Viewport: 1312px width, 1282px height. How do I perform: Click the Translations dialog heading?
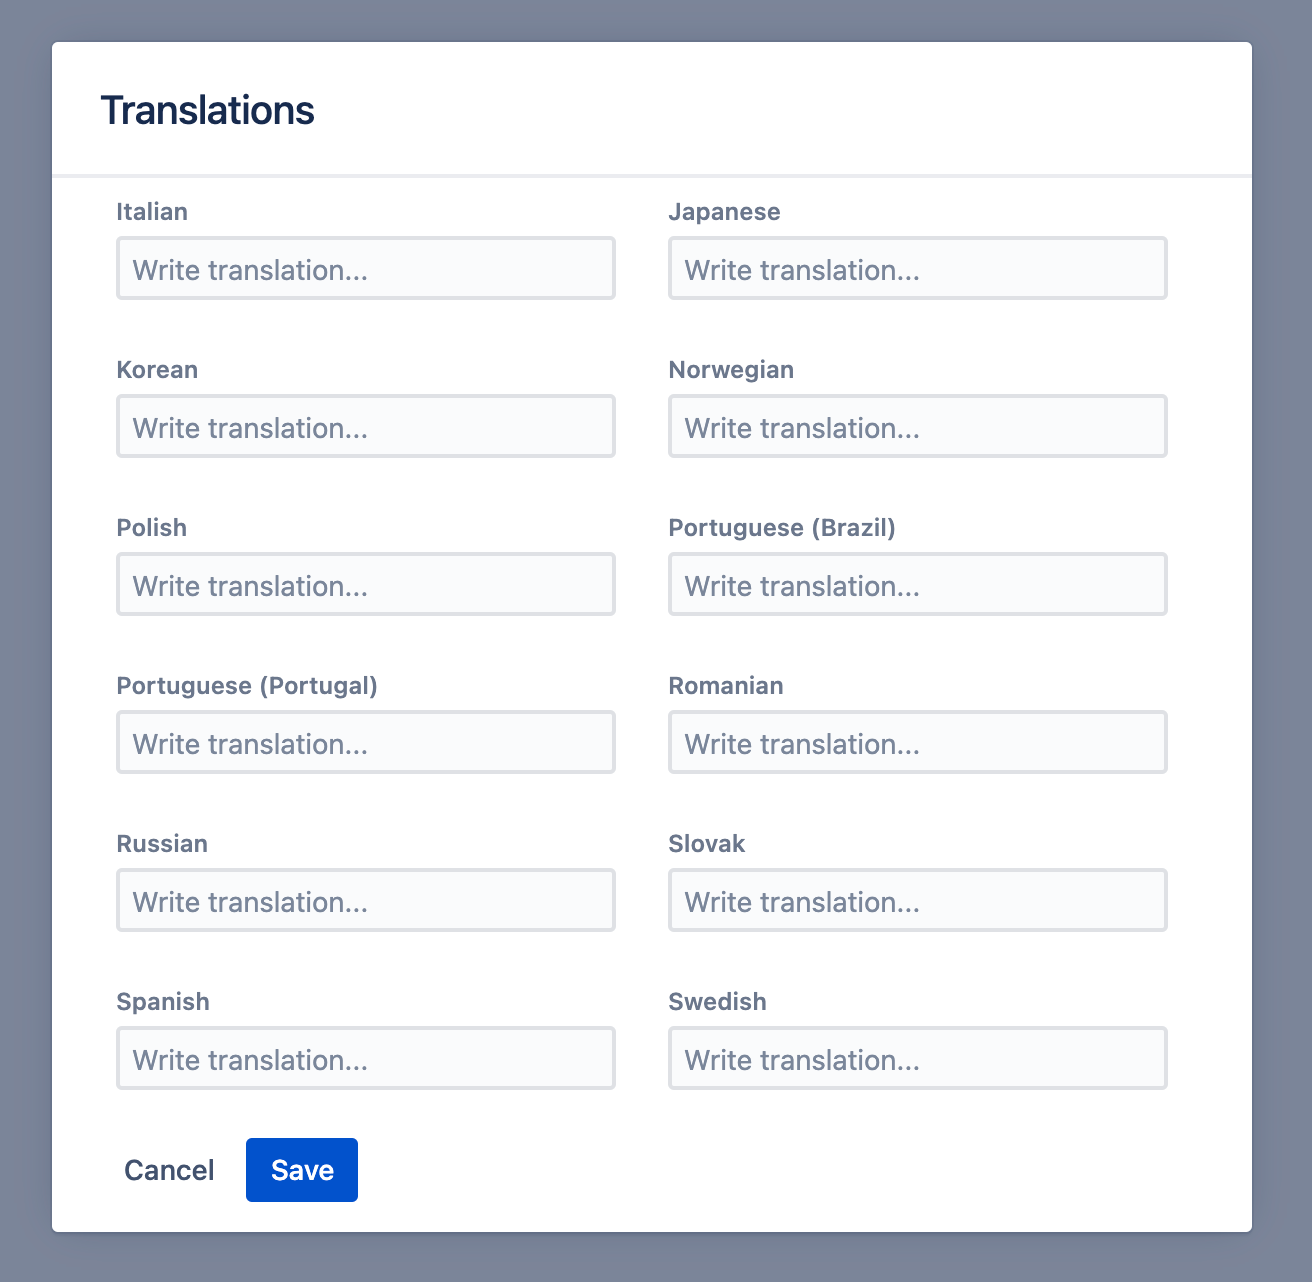(x=208, y=110)
